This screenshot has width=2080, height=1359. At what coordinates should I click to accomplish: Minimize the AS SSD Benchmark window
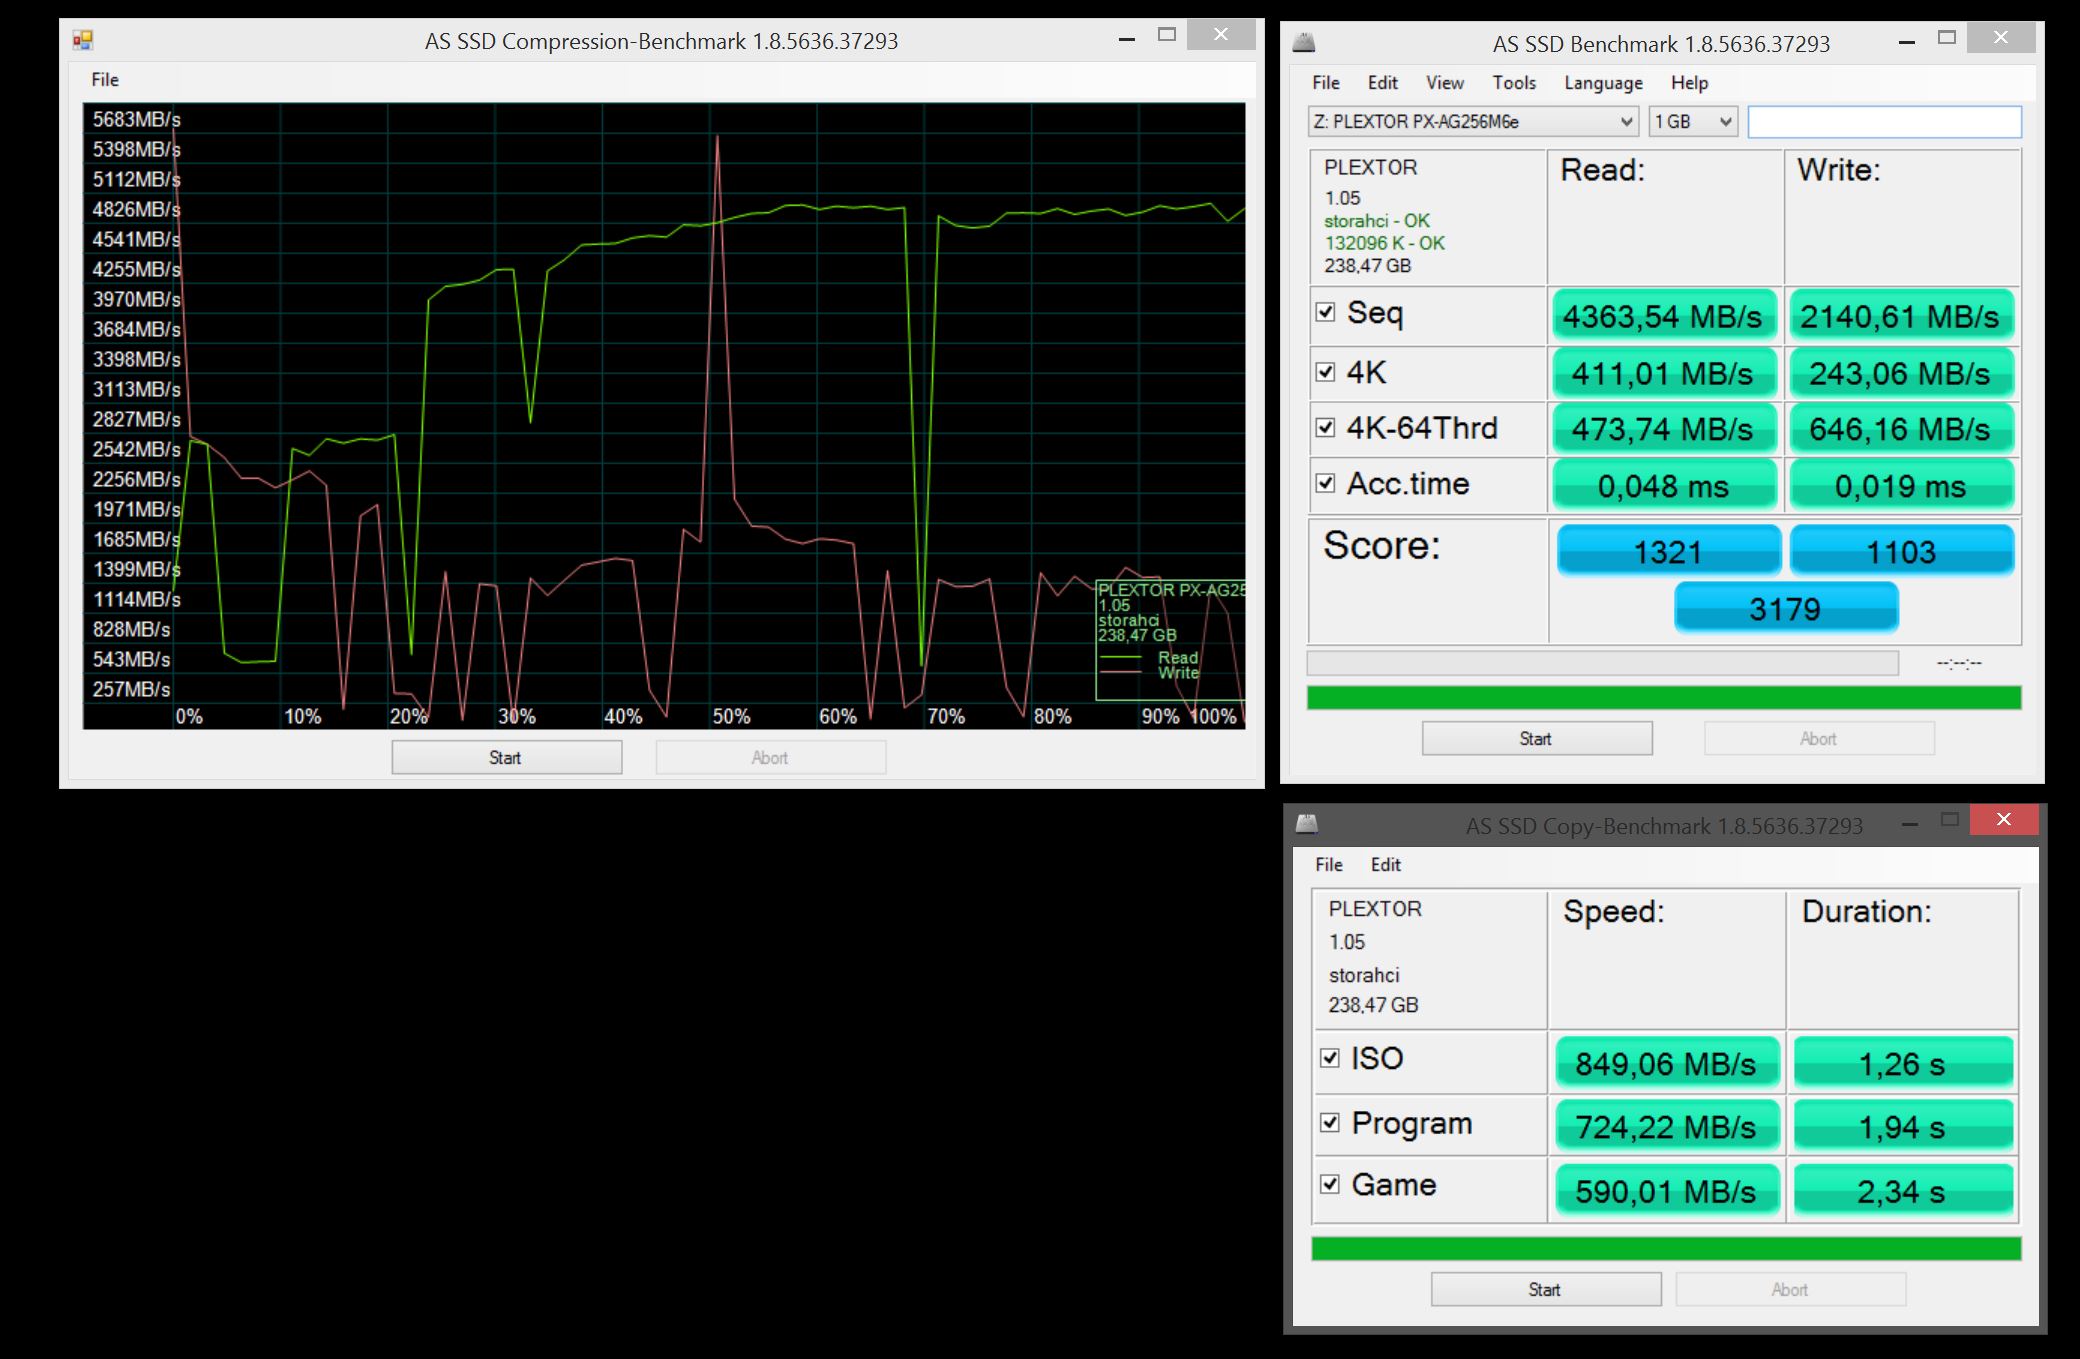pyautogui.click(x=1907, y=40)
